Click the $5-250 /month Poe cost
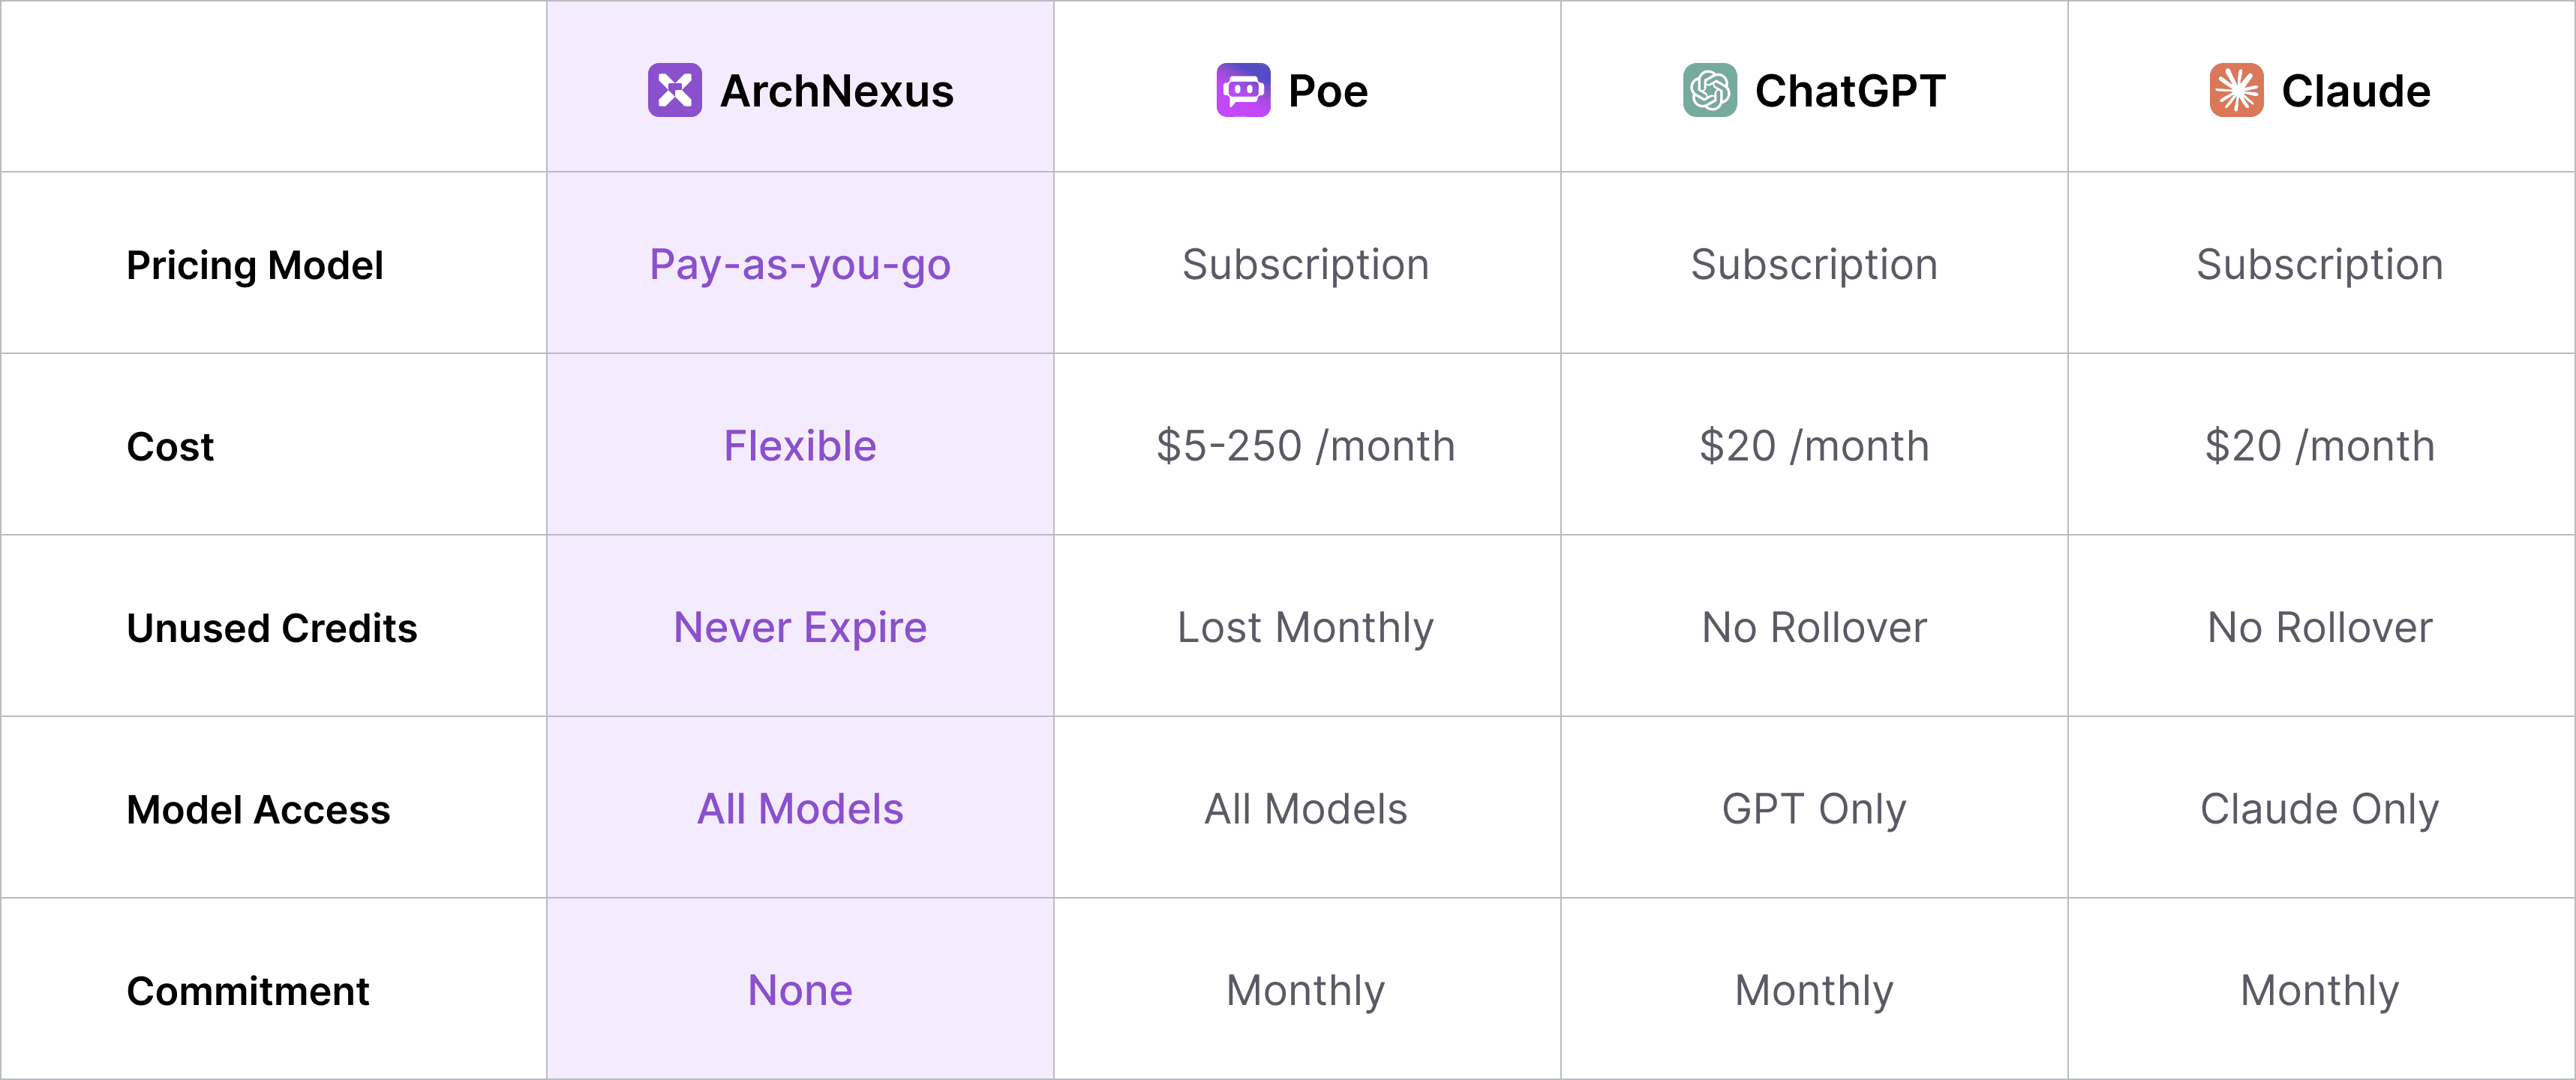The width and height of the screenshot is (2576, 1080). (x=1305, y=446)
